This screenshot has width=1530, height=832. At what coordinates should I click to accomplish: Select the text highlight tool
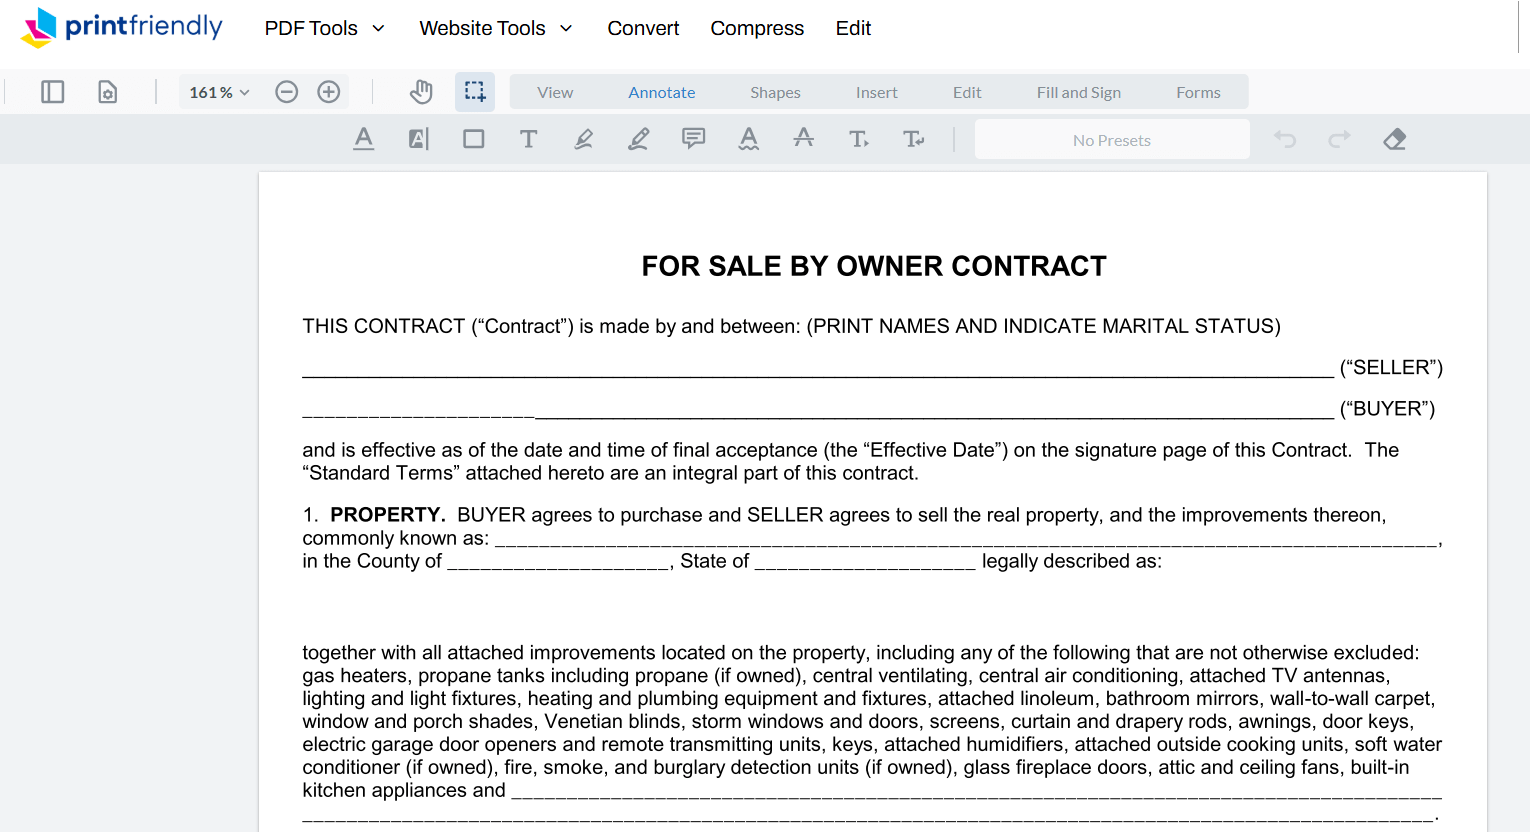tap(583, 138)
